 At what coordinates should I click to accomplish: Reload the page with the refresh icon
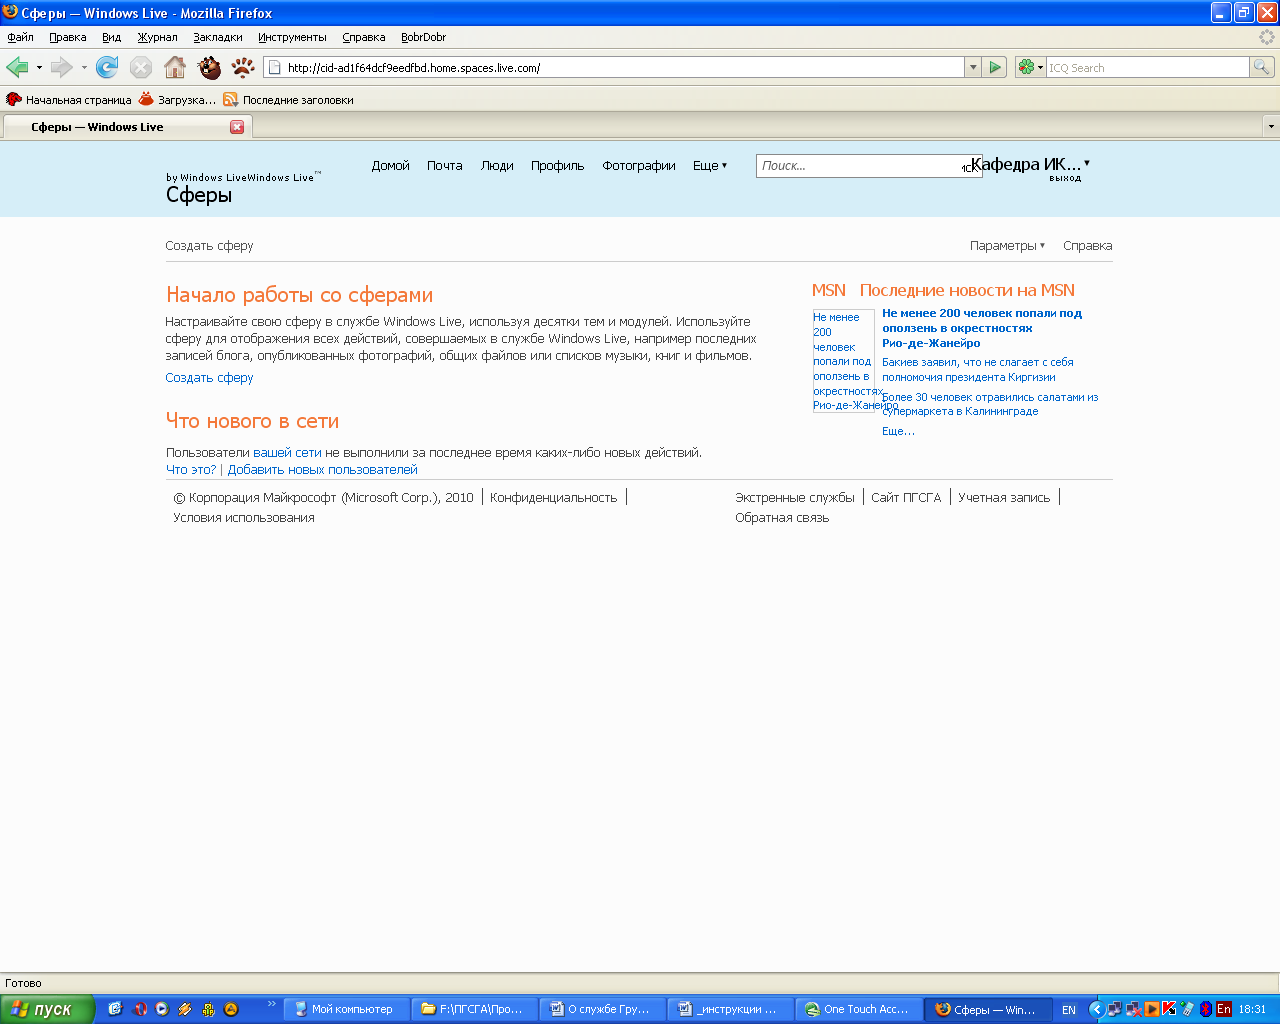pos(107,67)
